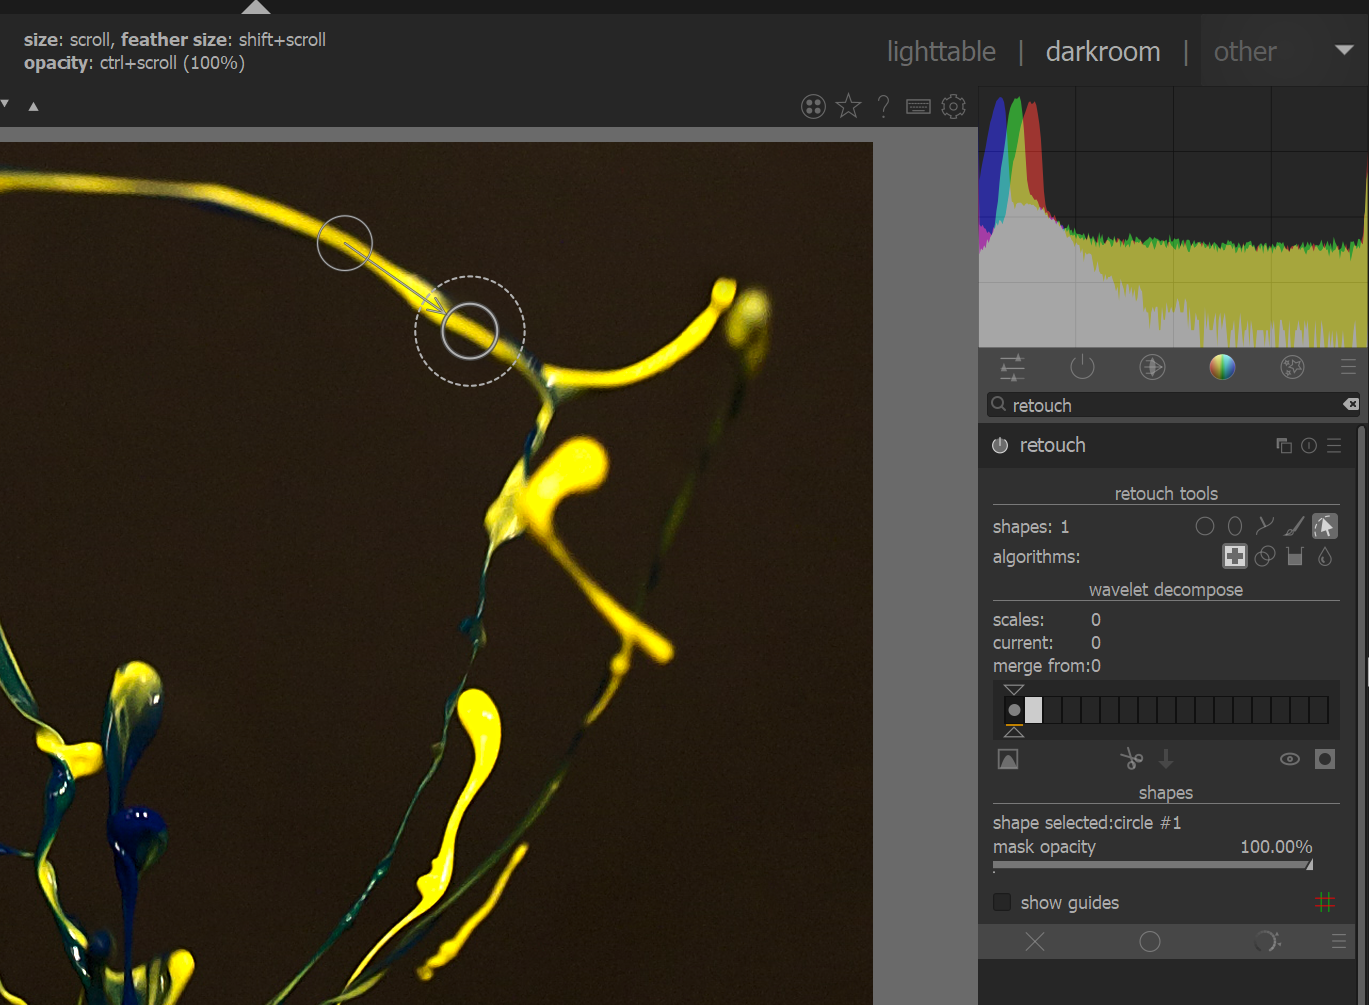Select the circle shape tool
The height and width of the screenshot is (1005, 1369).
coord(1205,526)
